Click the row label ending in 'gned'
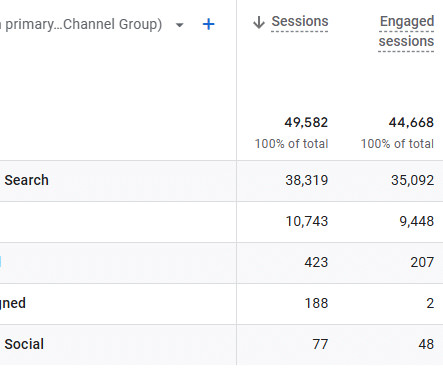 coord(13,303)
